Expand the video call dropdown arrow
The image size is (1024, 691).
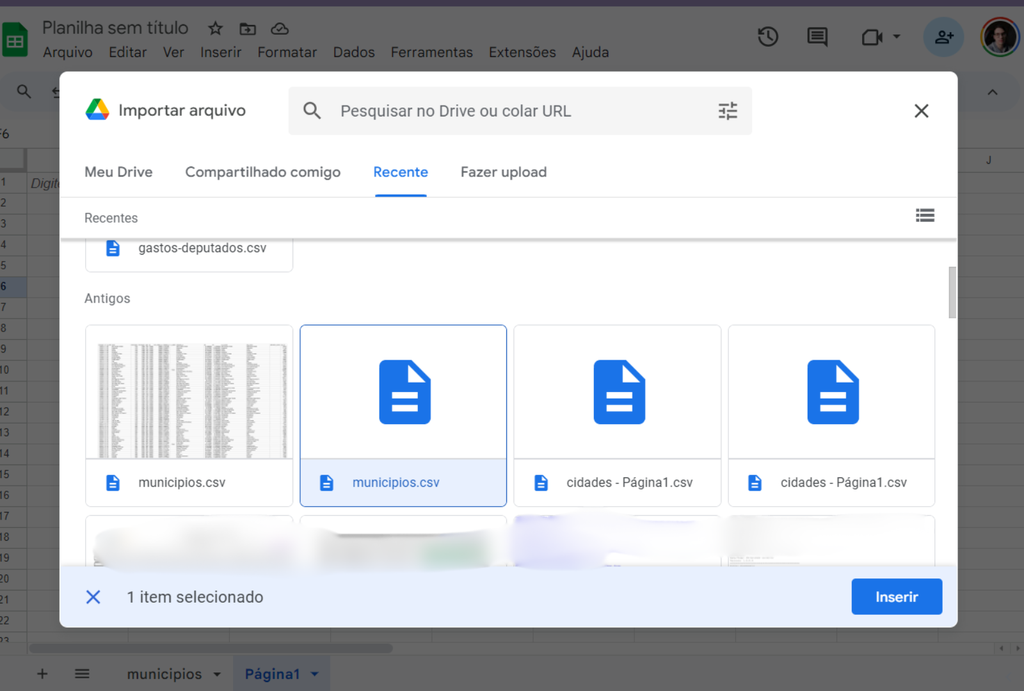click(x=896, y=37)
